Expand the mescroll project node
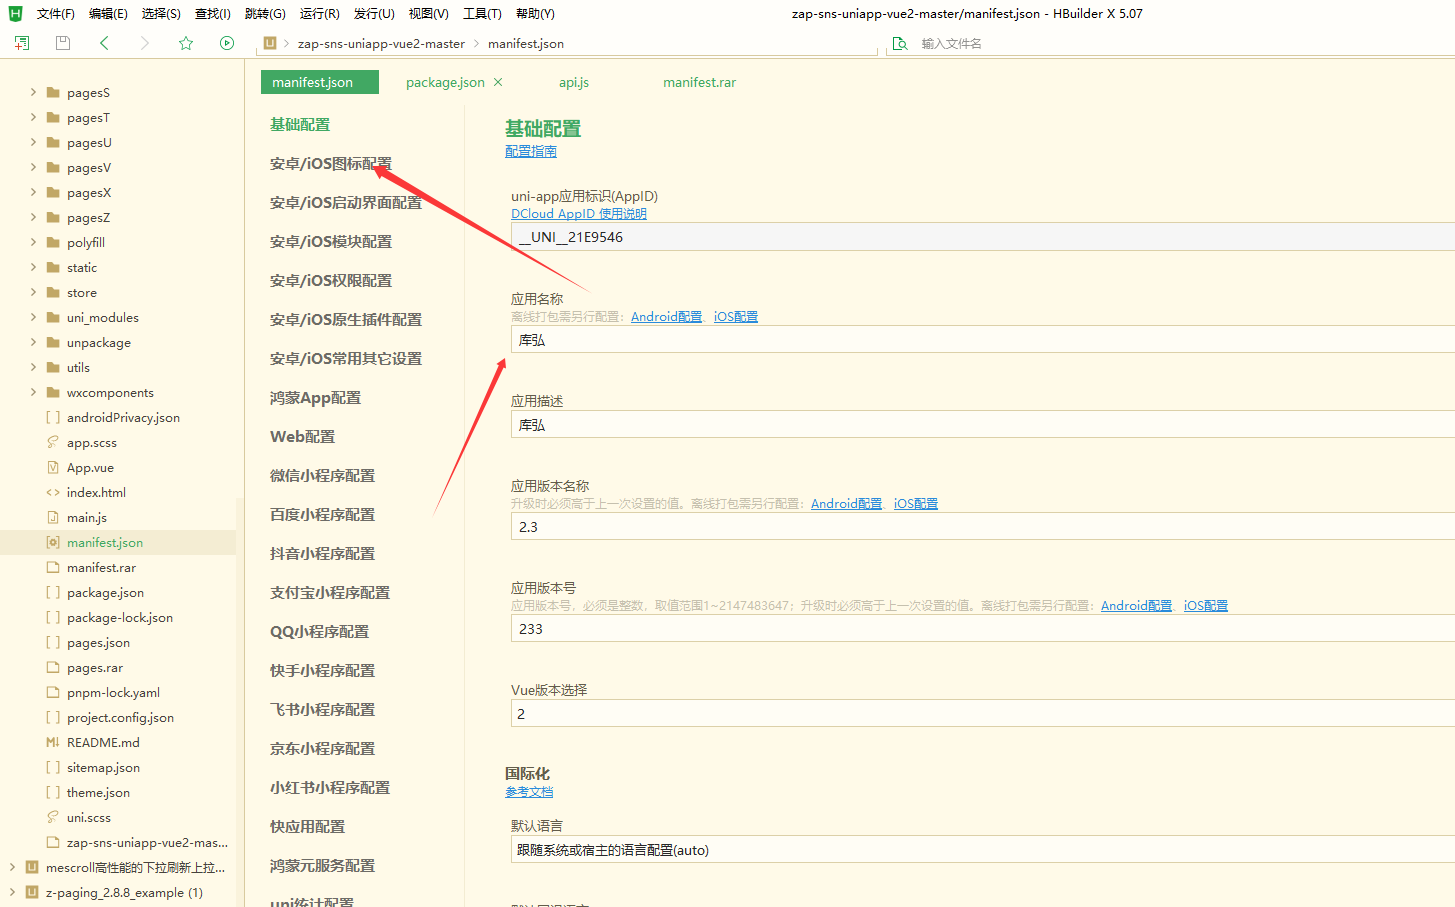The image size is (1455, 907). pyautogui.click(x=12, y=867)
